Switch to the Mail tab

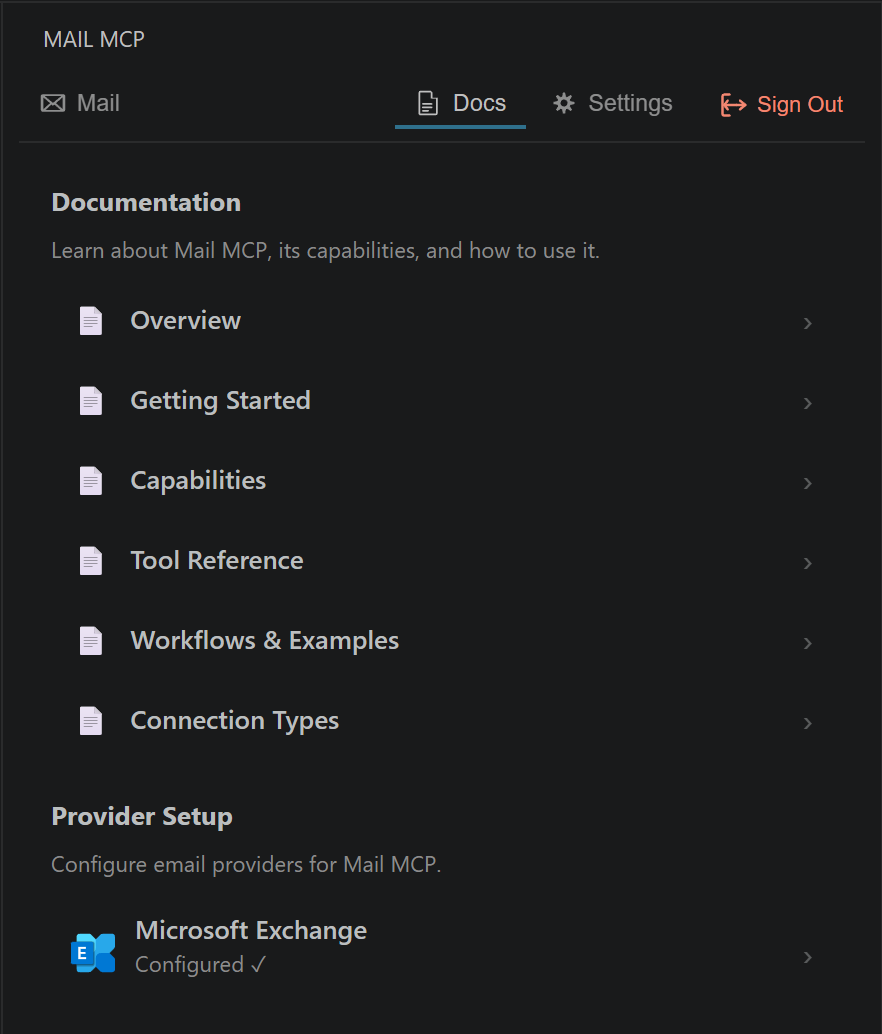80,102
